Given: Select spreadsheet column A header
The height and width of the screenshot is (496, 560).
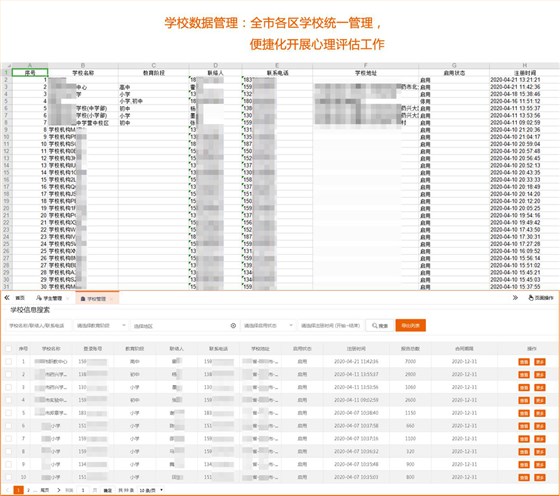Looking at the screenshot, I should [x=30, y=65].
